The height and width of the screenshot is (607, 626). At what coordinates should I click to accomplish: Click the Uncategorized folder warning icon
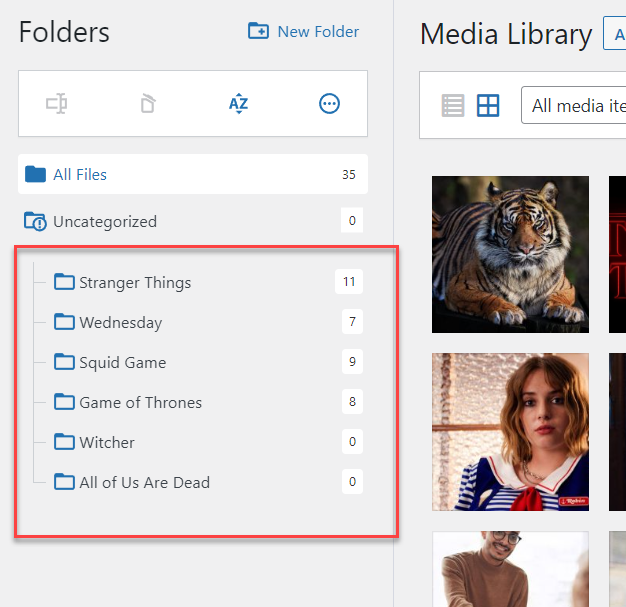35,221
